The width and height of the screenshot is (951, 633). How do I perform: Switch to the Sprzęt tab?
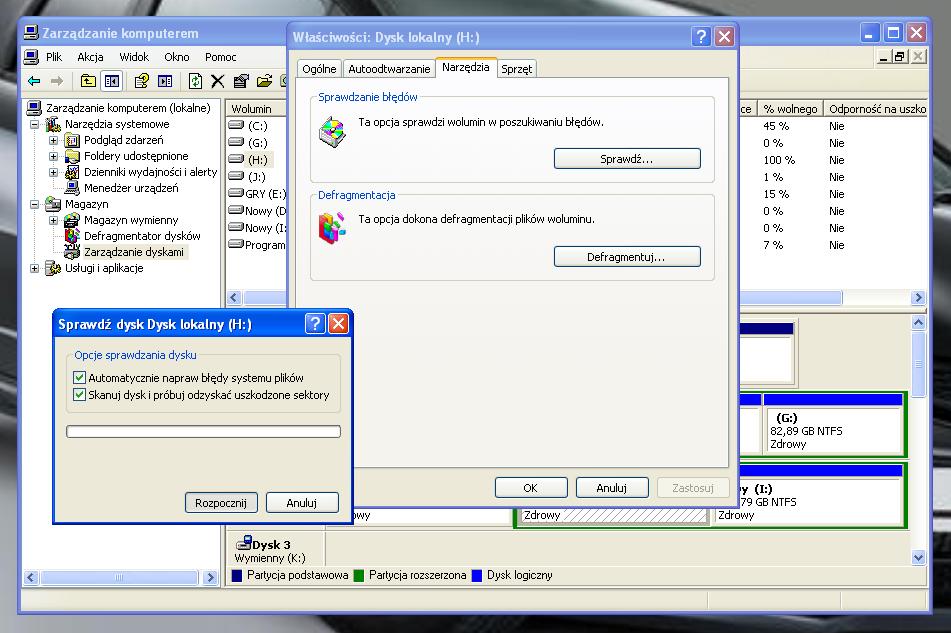click(517, 69)
